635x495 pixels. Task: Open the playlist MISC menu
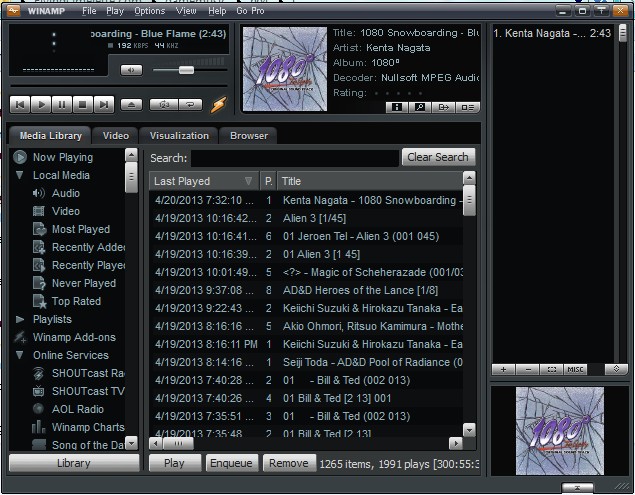[575, 369]
